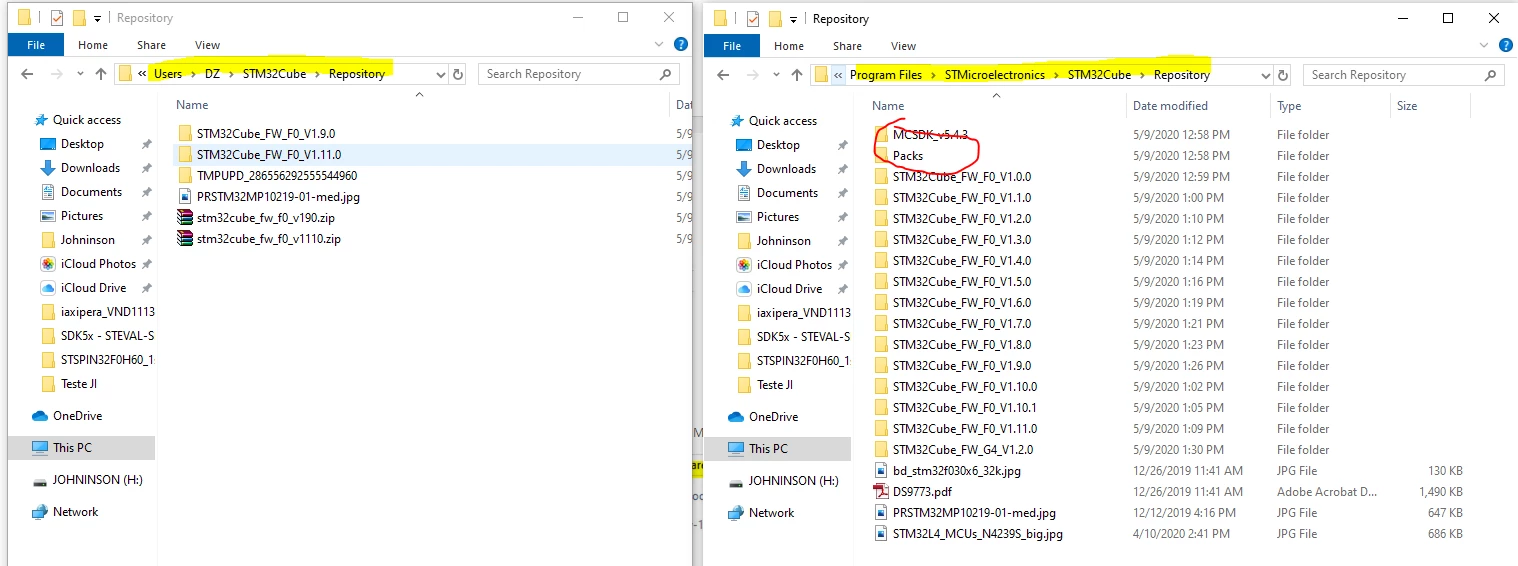The width and height of the screenshot is (1518, 566).
Task: Click STMicroelectronics breadcrumb in right address bar
Action: 994,75
